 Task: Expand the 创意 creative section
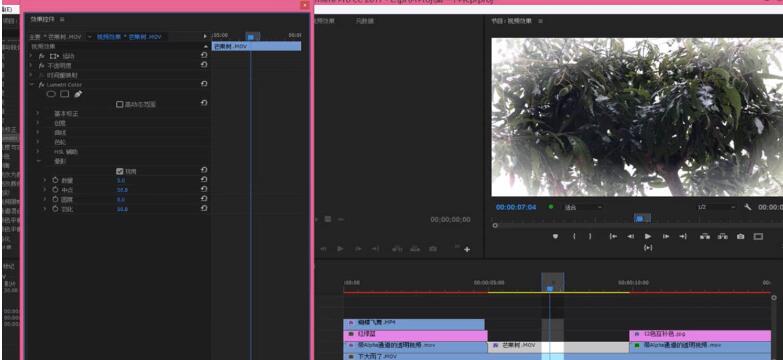tap(38, 123)
